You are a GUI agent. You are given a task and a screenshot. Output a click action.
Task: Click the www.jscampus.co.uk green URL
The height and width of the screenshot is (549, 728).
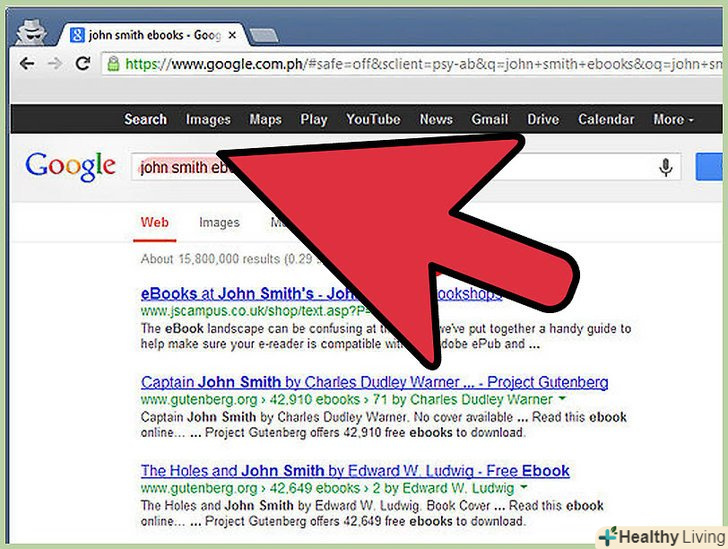[x=255, y=311]
